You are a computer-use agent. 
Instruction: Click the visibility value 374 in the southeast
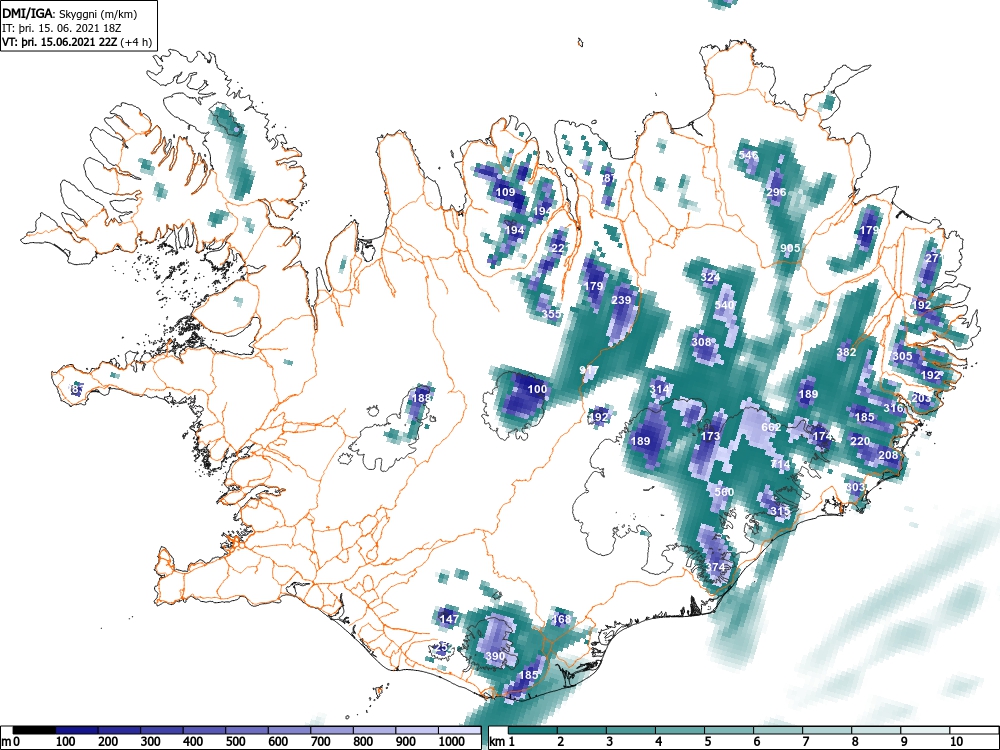click(715, 567)
